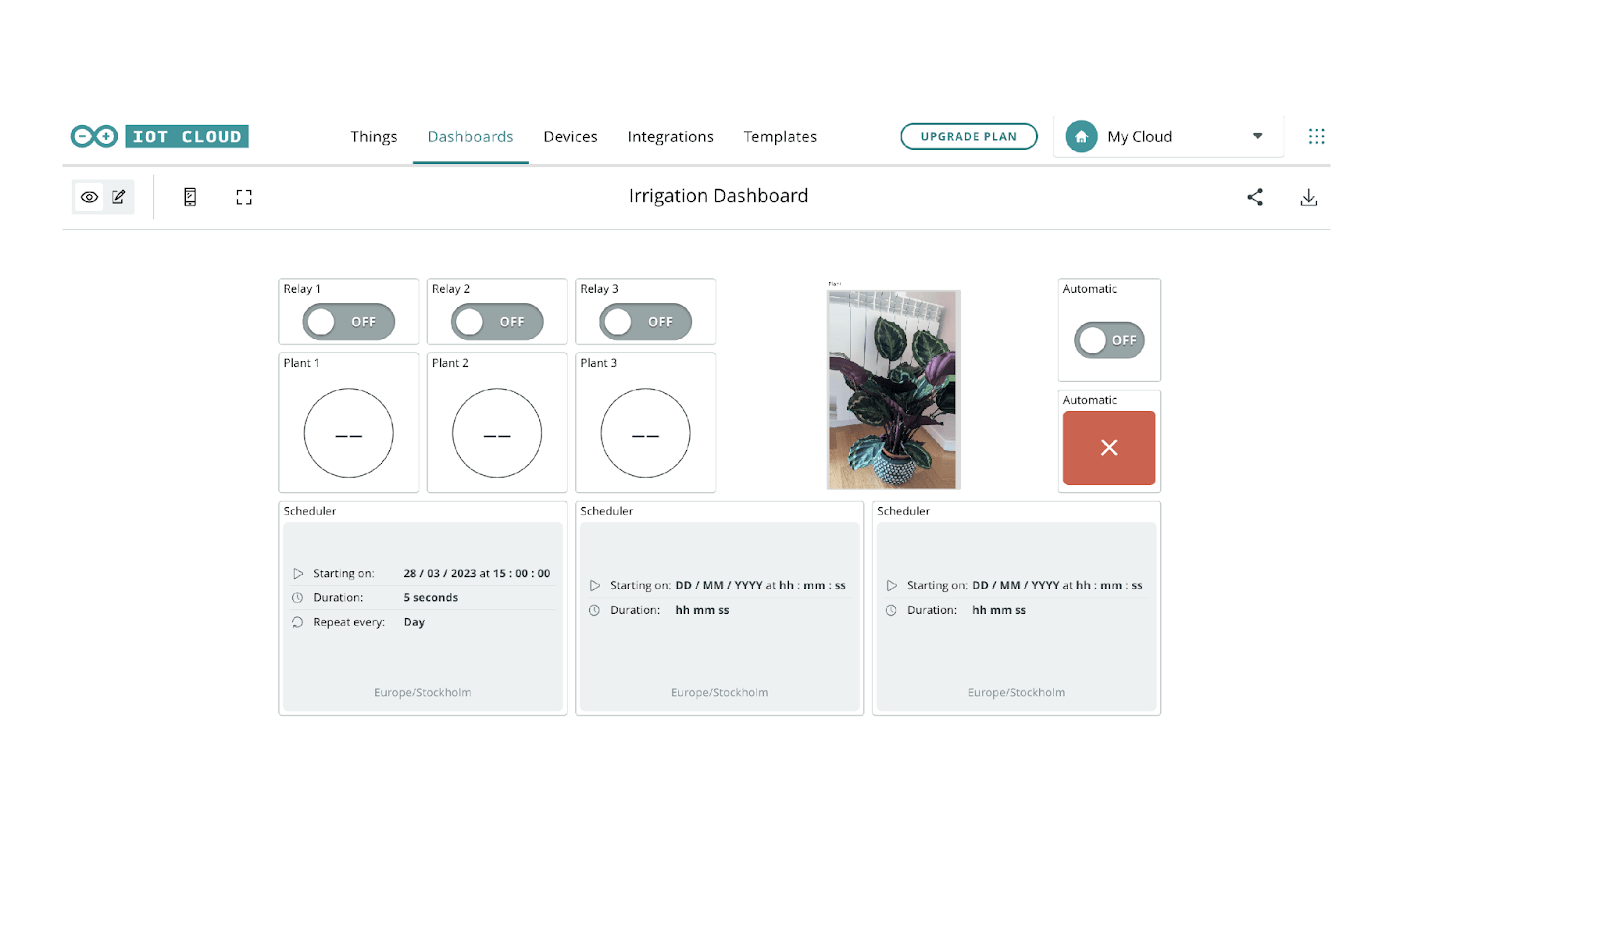The width and height of the screenshot is (1600, 939).
Task: Click the Upgrade Plan button
Action: [x=968, y=136]
